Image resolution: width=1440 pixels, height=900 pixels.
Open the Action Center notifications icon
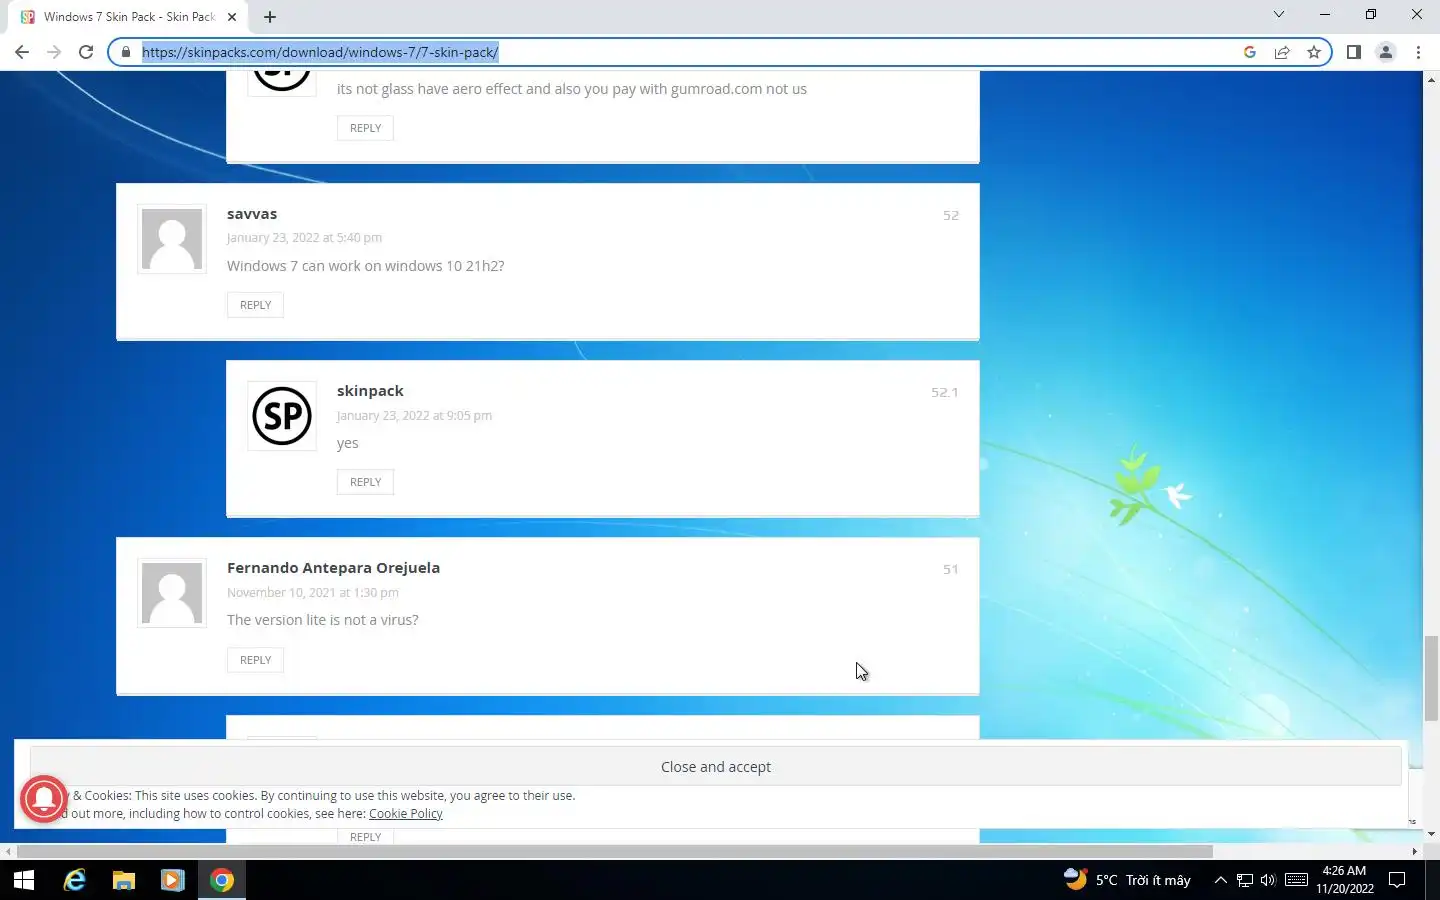(x=1398, y=880)
